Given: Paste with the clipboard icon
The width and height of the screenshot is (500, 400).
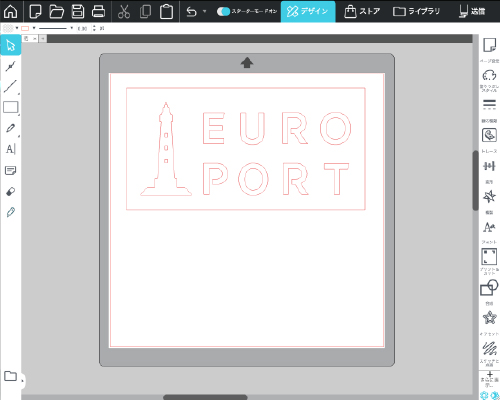Looking at the screenshot, I should click(166, 12).
